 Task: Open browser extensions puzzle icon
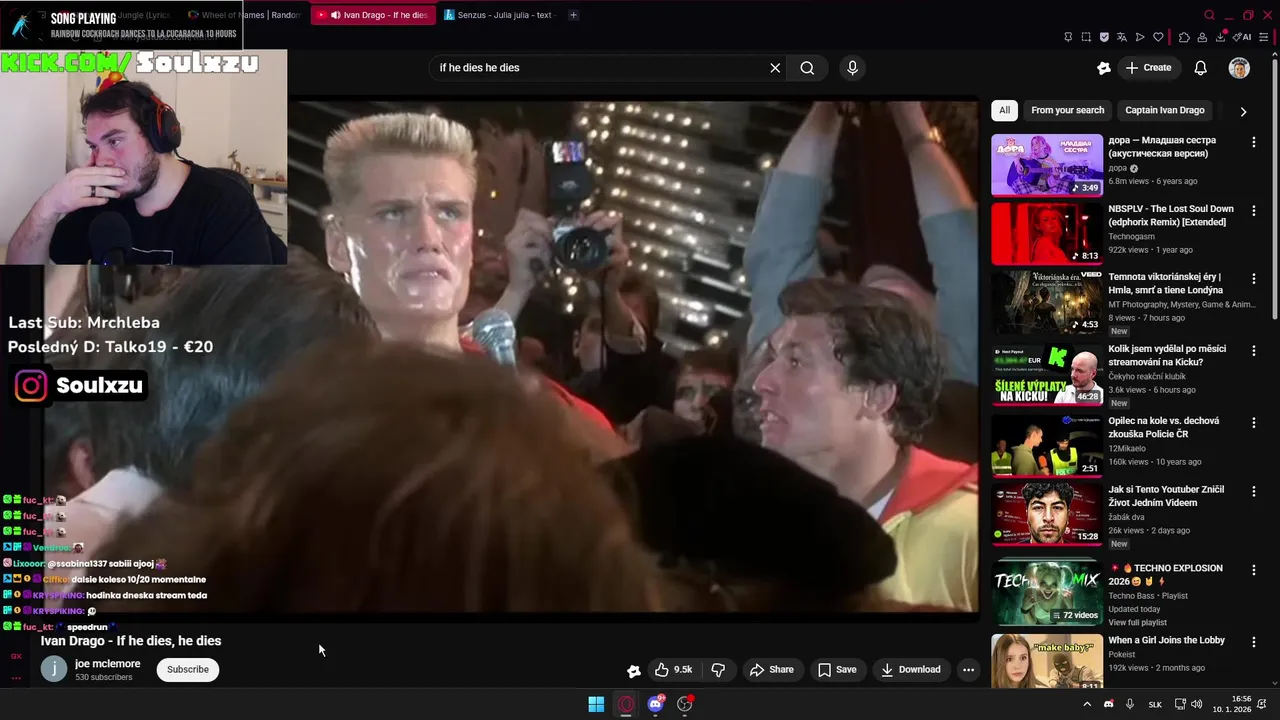tap(1184, 37)
